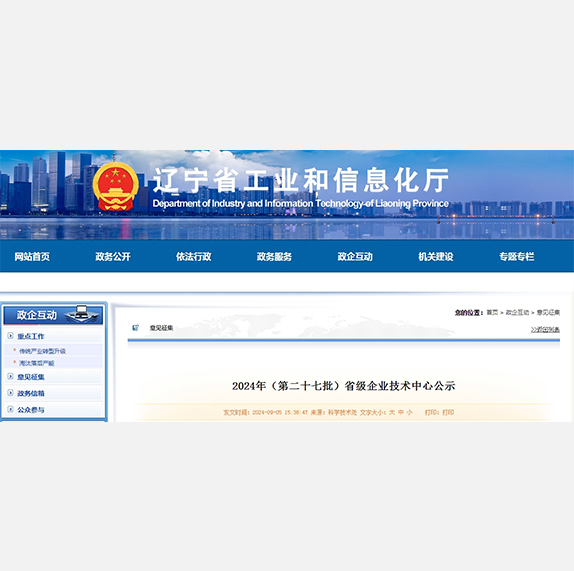This screenshot has width=574, height=571.
Task: Set font size to 大
Action: (x=392, y=412)
